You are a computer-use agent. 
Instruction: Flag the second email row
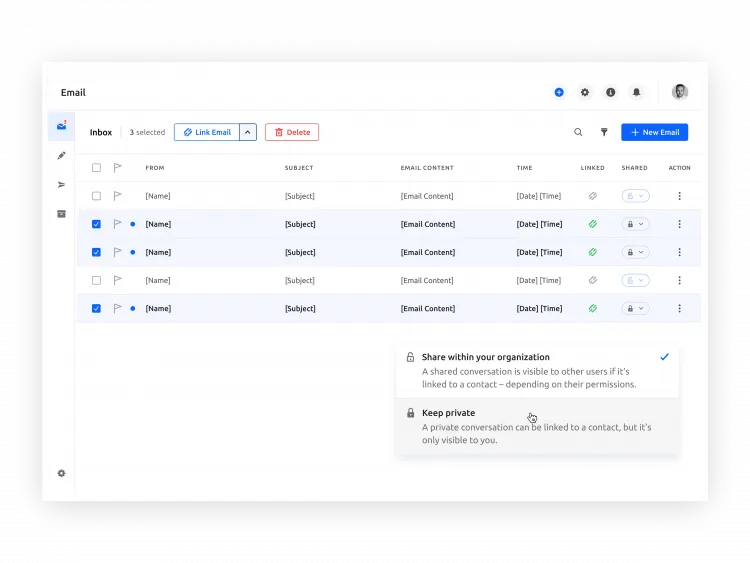(x=117, y=224)
